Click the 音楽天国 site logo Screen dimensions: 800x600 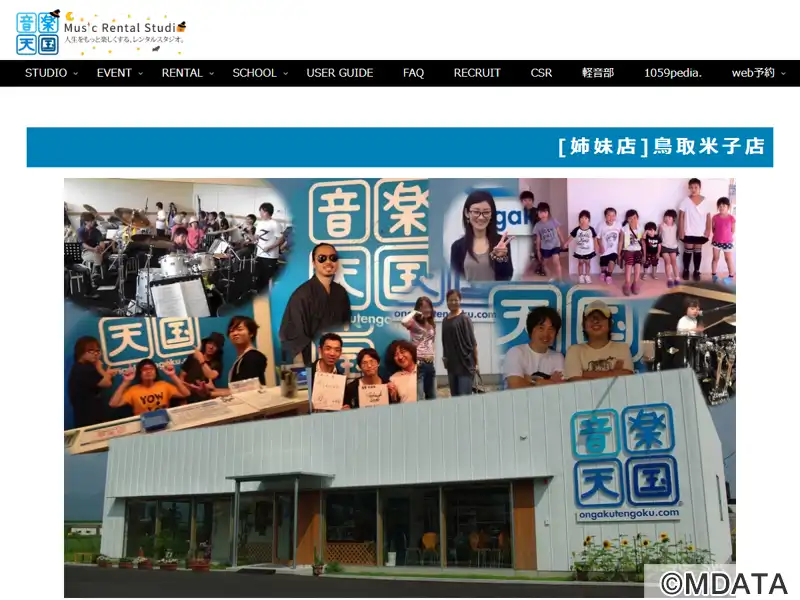[37, 34]
